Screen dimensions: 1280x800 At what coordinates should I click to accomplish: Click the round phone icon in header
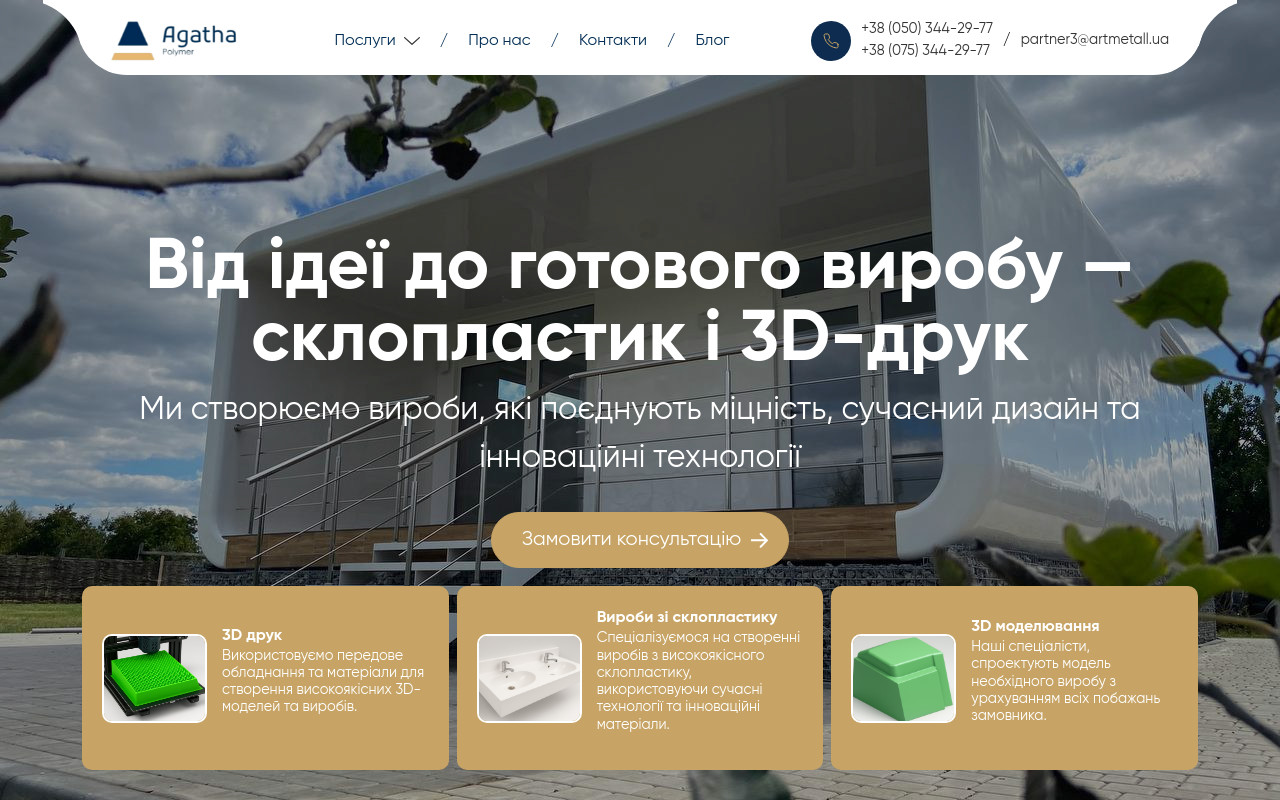831,41
